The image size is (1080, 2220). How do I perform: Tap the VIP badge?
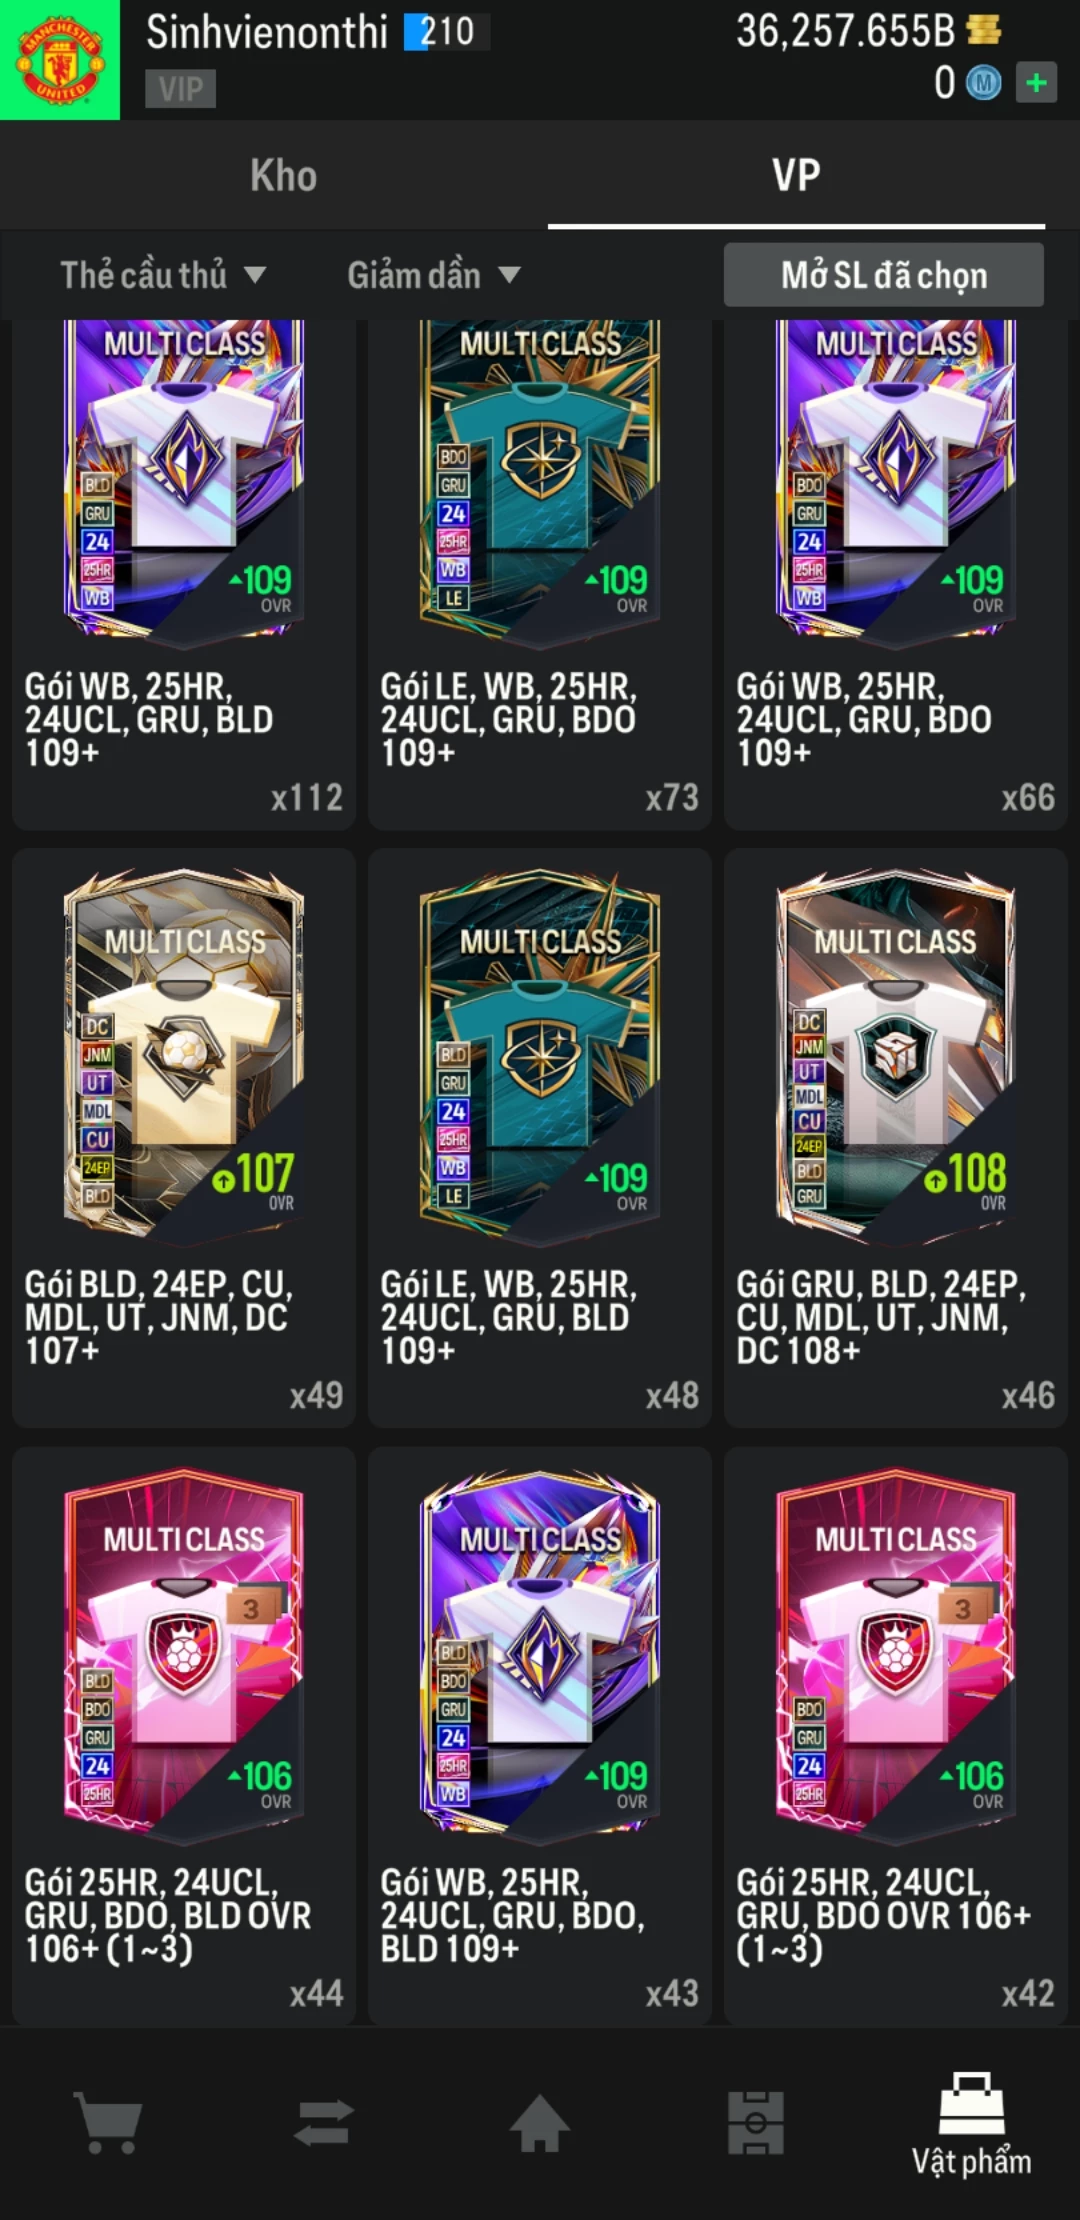[x=181, y=89]
